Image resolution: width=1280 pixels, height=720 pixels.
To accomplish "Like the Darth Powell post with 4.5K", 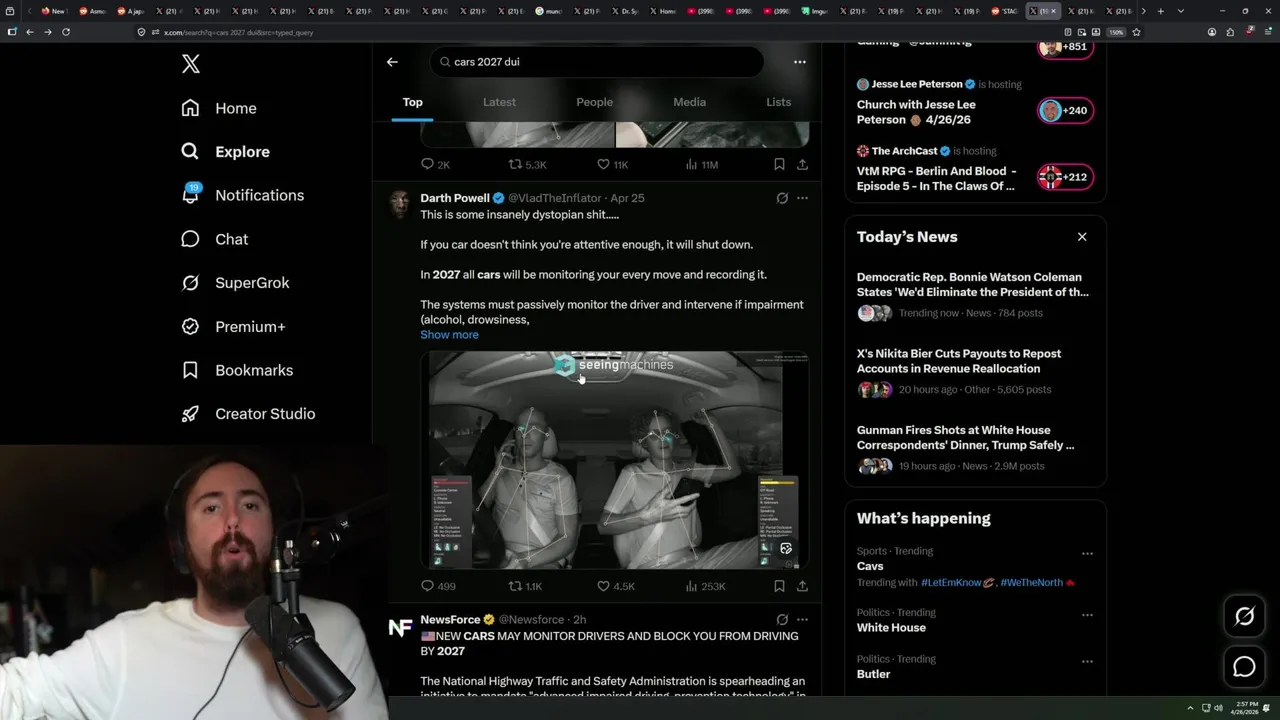I will [x=603, y=587].
